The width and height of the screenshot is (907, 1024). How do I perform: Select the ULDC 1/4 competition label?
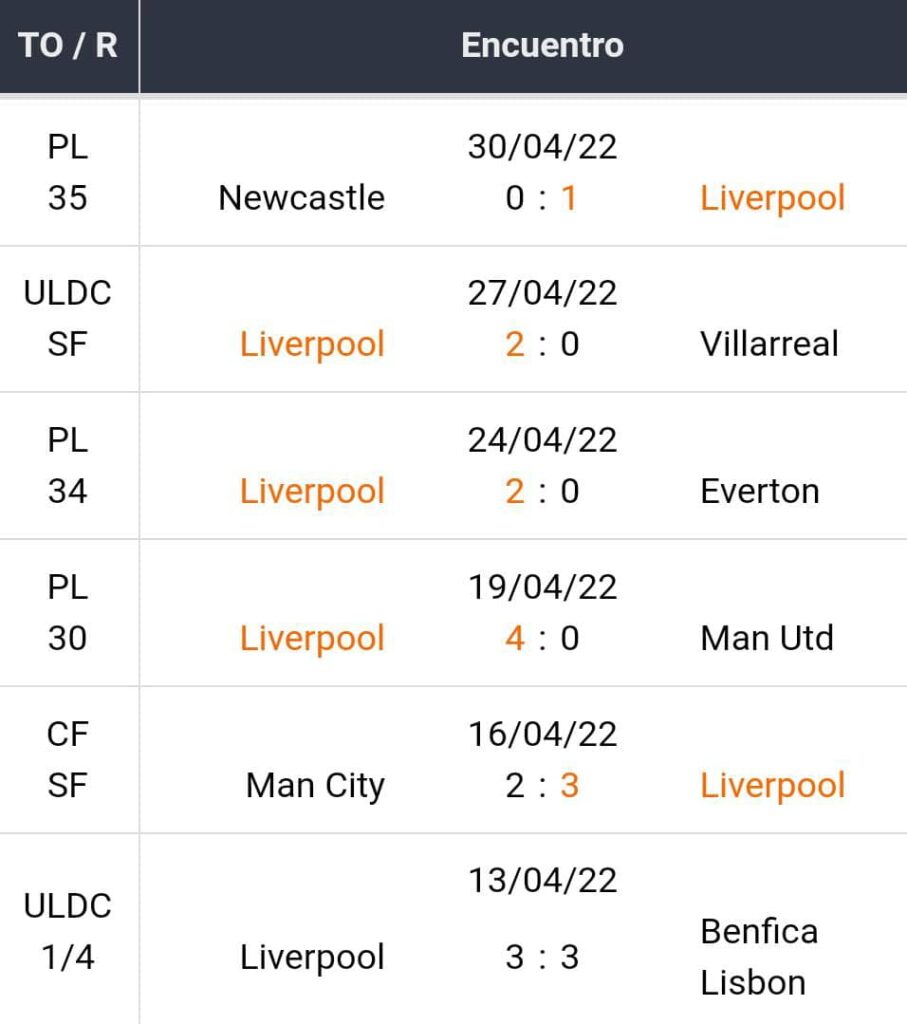(68, 931)
